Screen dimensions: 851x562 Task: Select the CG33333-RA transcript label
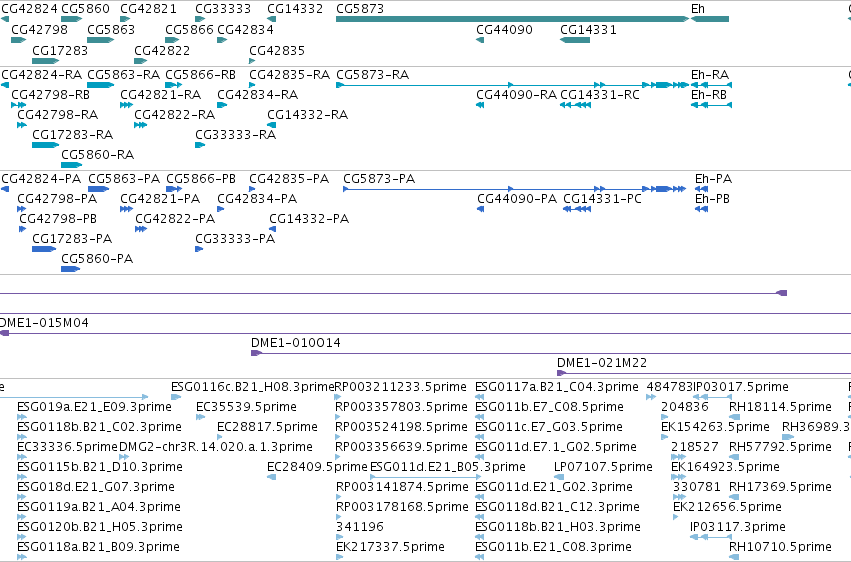[x=236, y=135]
